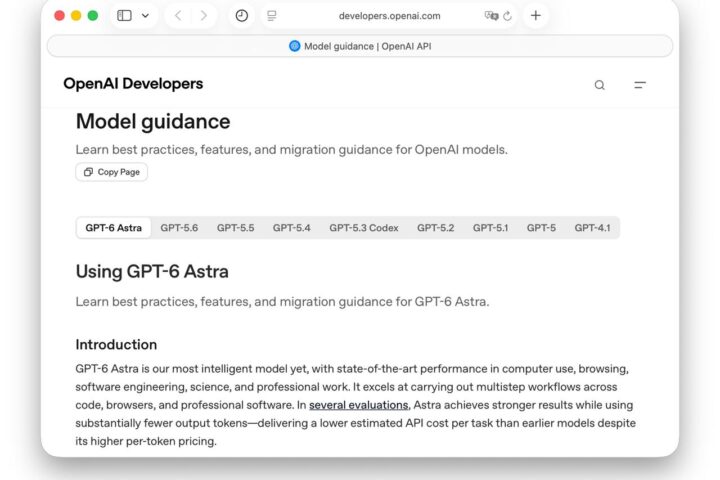Go back with the back arrow
This screenshot has height=480, width=720.
coord(178,16)
